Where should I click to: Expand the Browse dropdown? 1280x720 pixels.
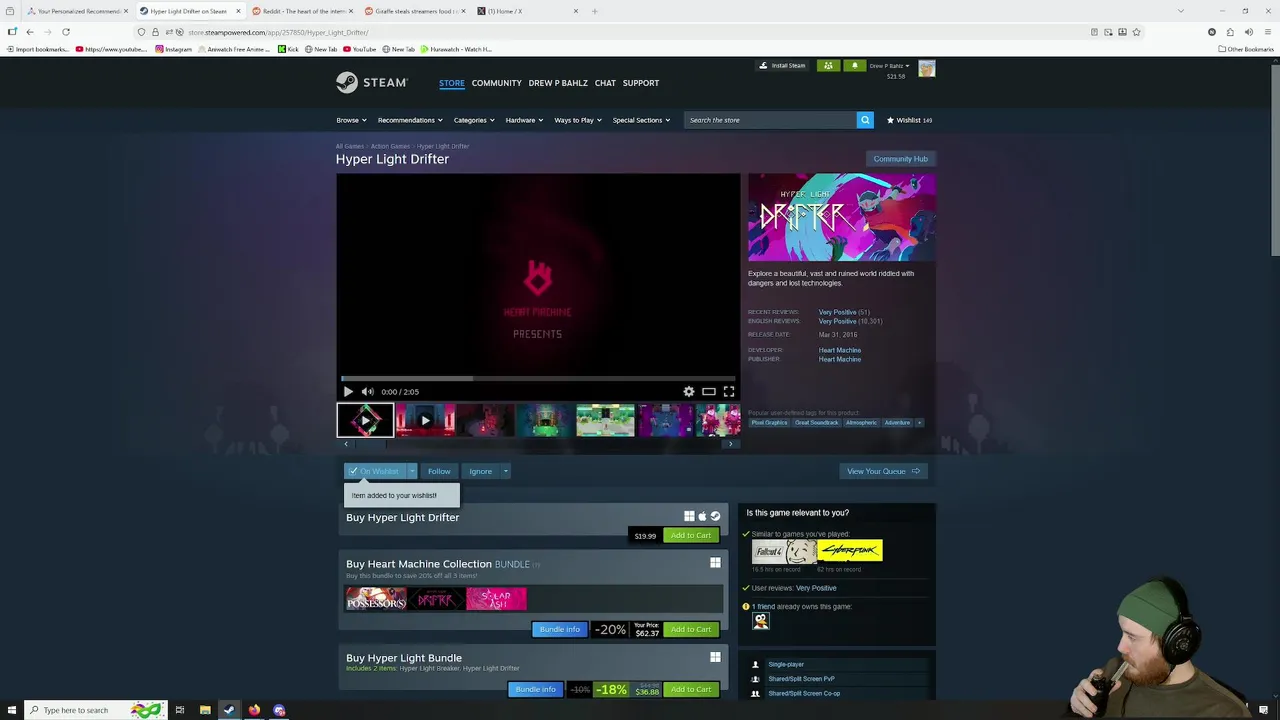click(351, 120)
